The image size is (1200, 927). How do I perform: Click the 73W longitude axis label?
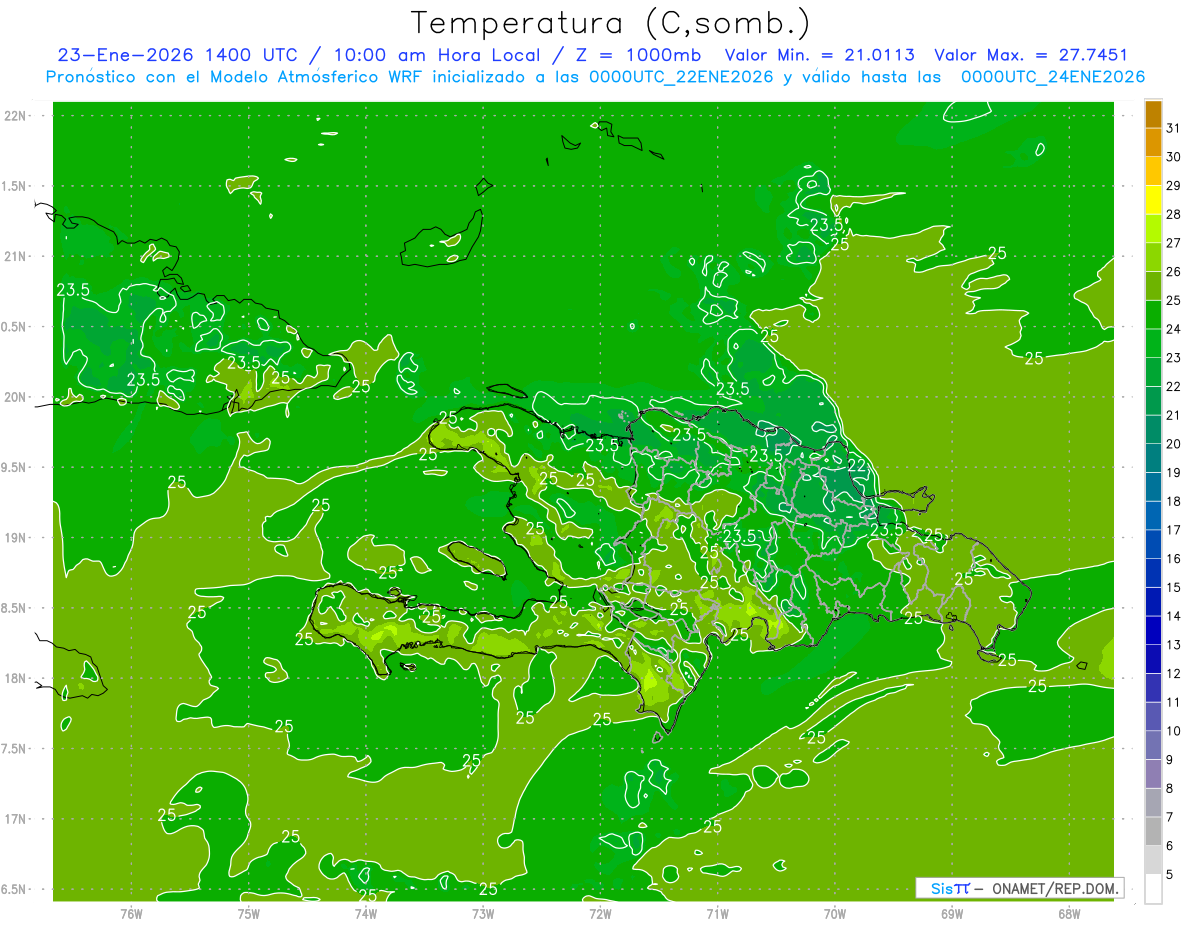(483, 913)
